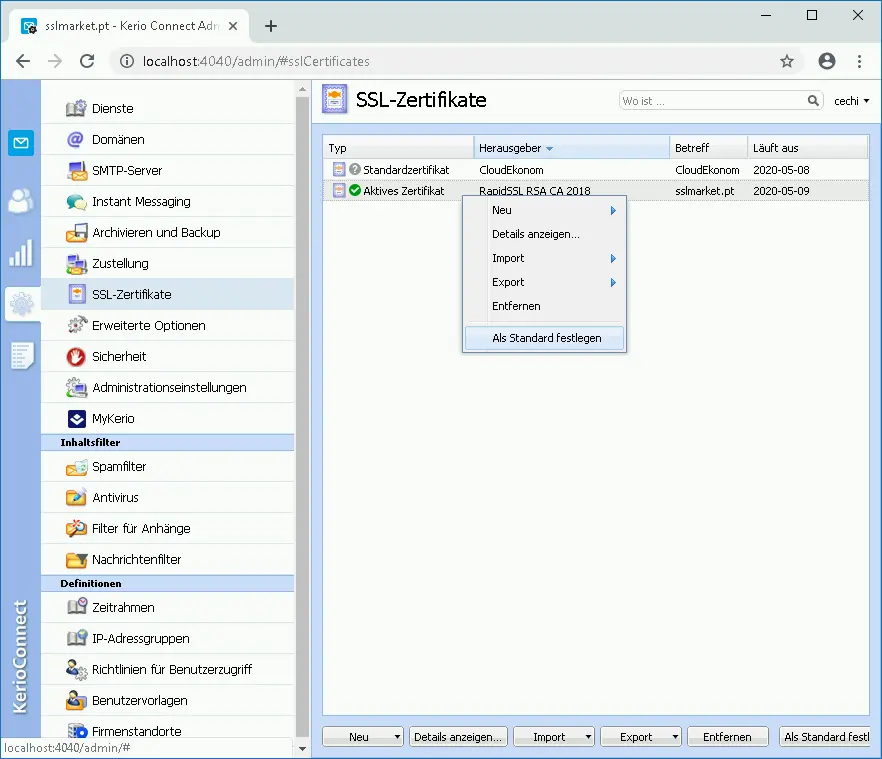The image size is (882, 759).
Task: Open Filter für Anhänge icon
Action: coord(76,528)
